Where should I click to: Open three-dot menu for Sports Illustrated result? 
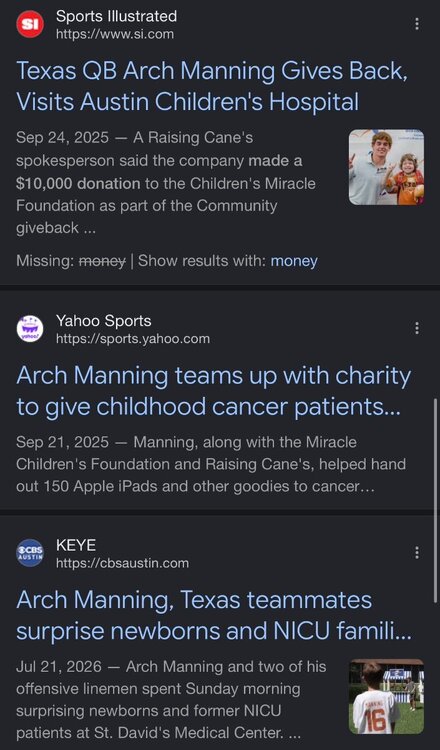coord(417,24)
